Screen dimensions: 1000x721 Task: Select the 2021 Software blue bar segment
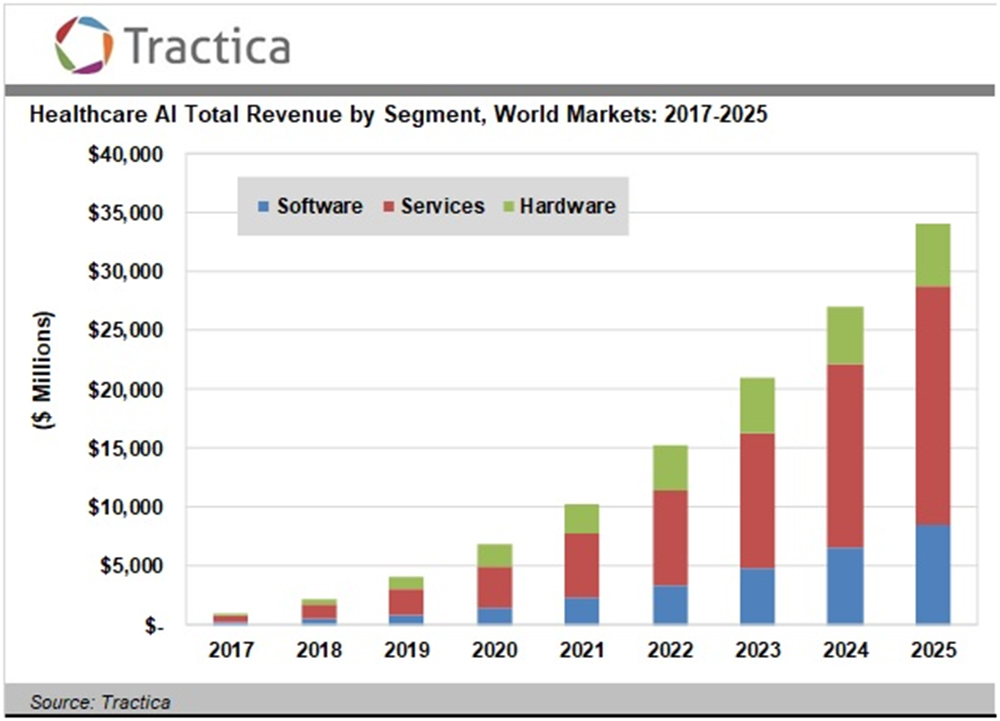582,611
